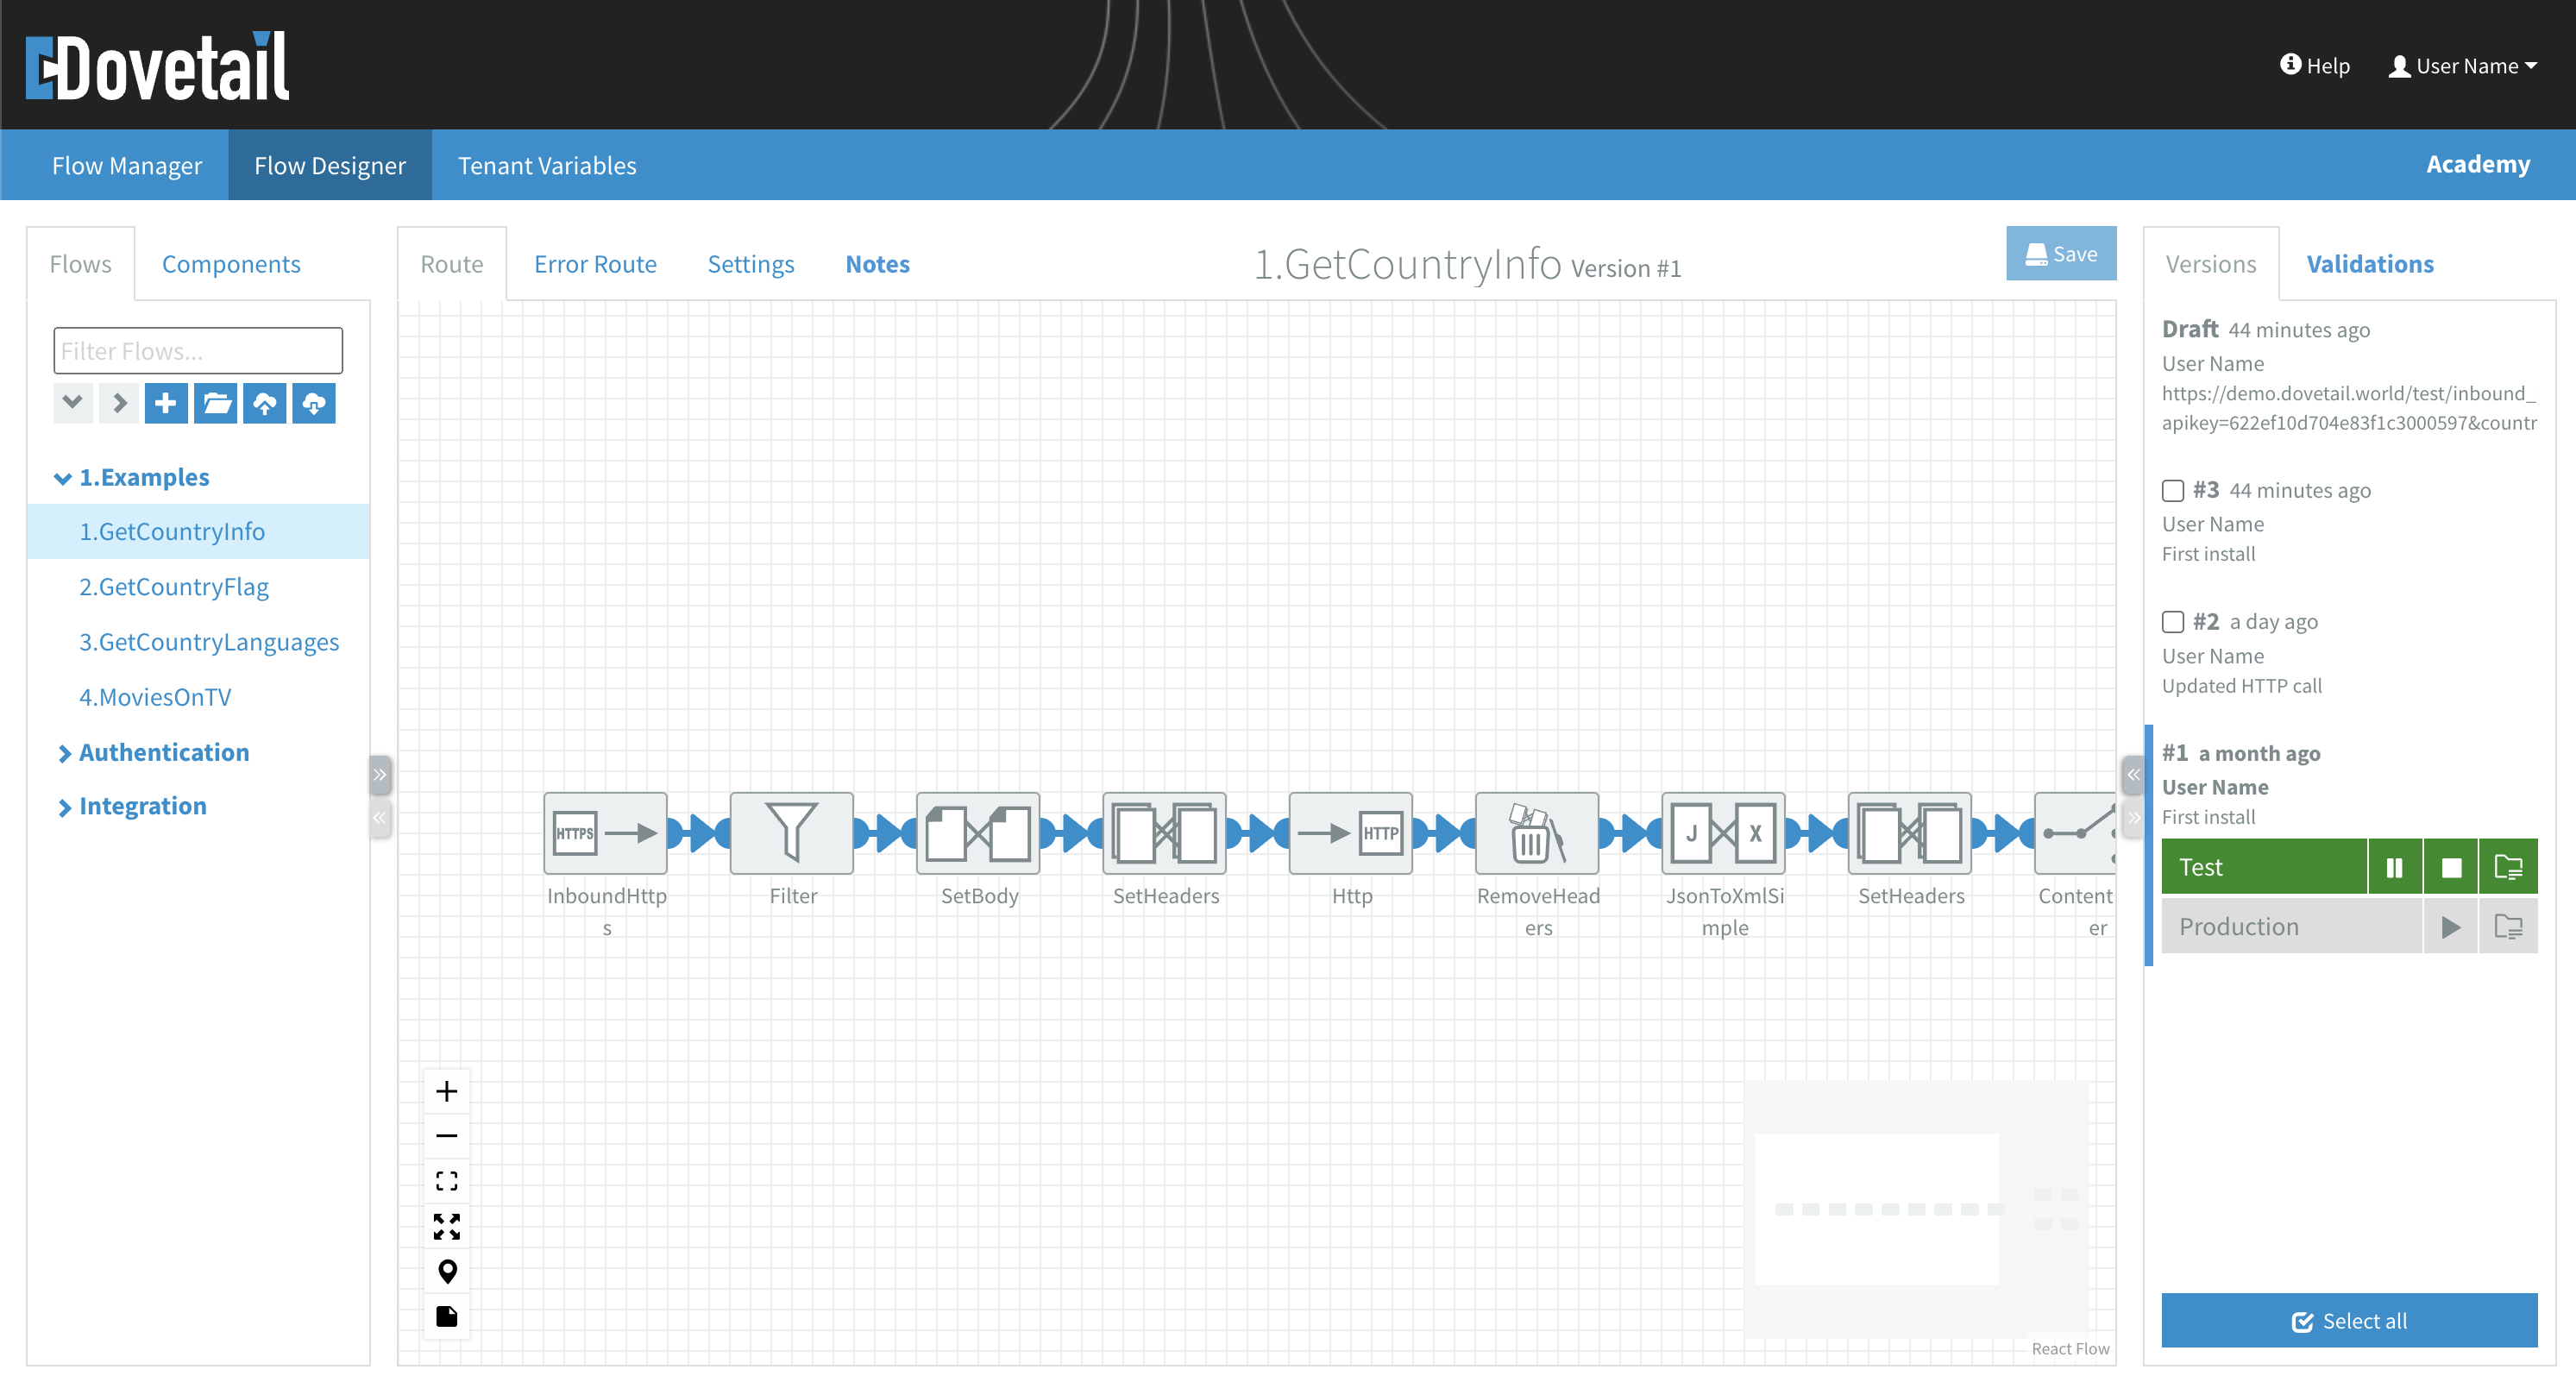The width and height of the screenshot is (2576, 1382).
Task: Click the Test environment bar
Action: tap(2264, 867)
